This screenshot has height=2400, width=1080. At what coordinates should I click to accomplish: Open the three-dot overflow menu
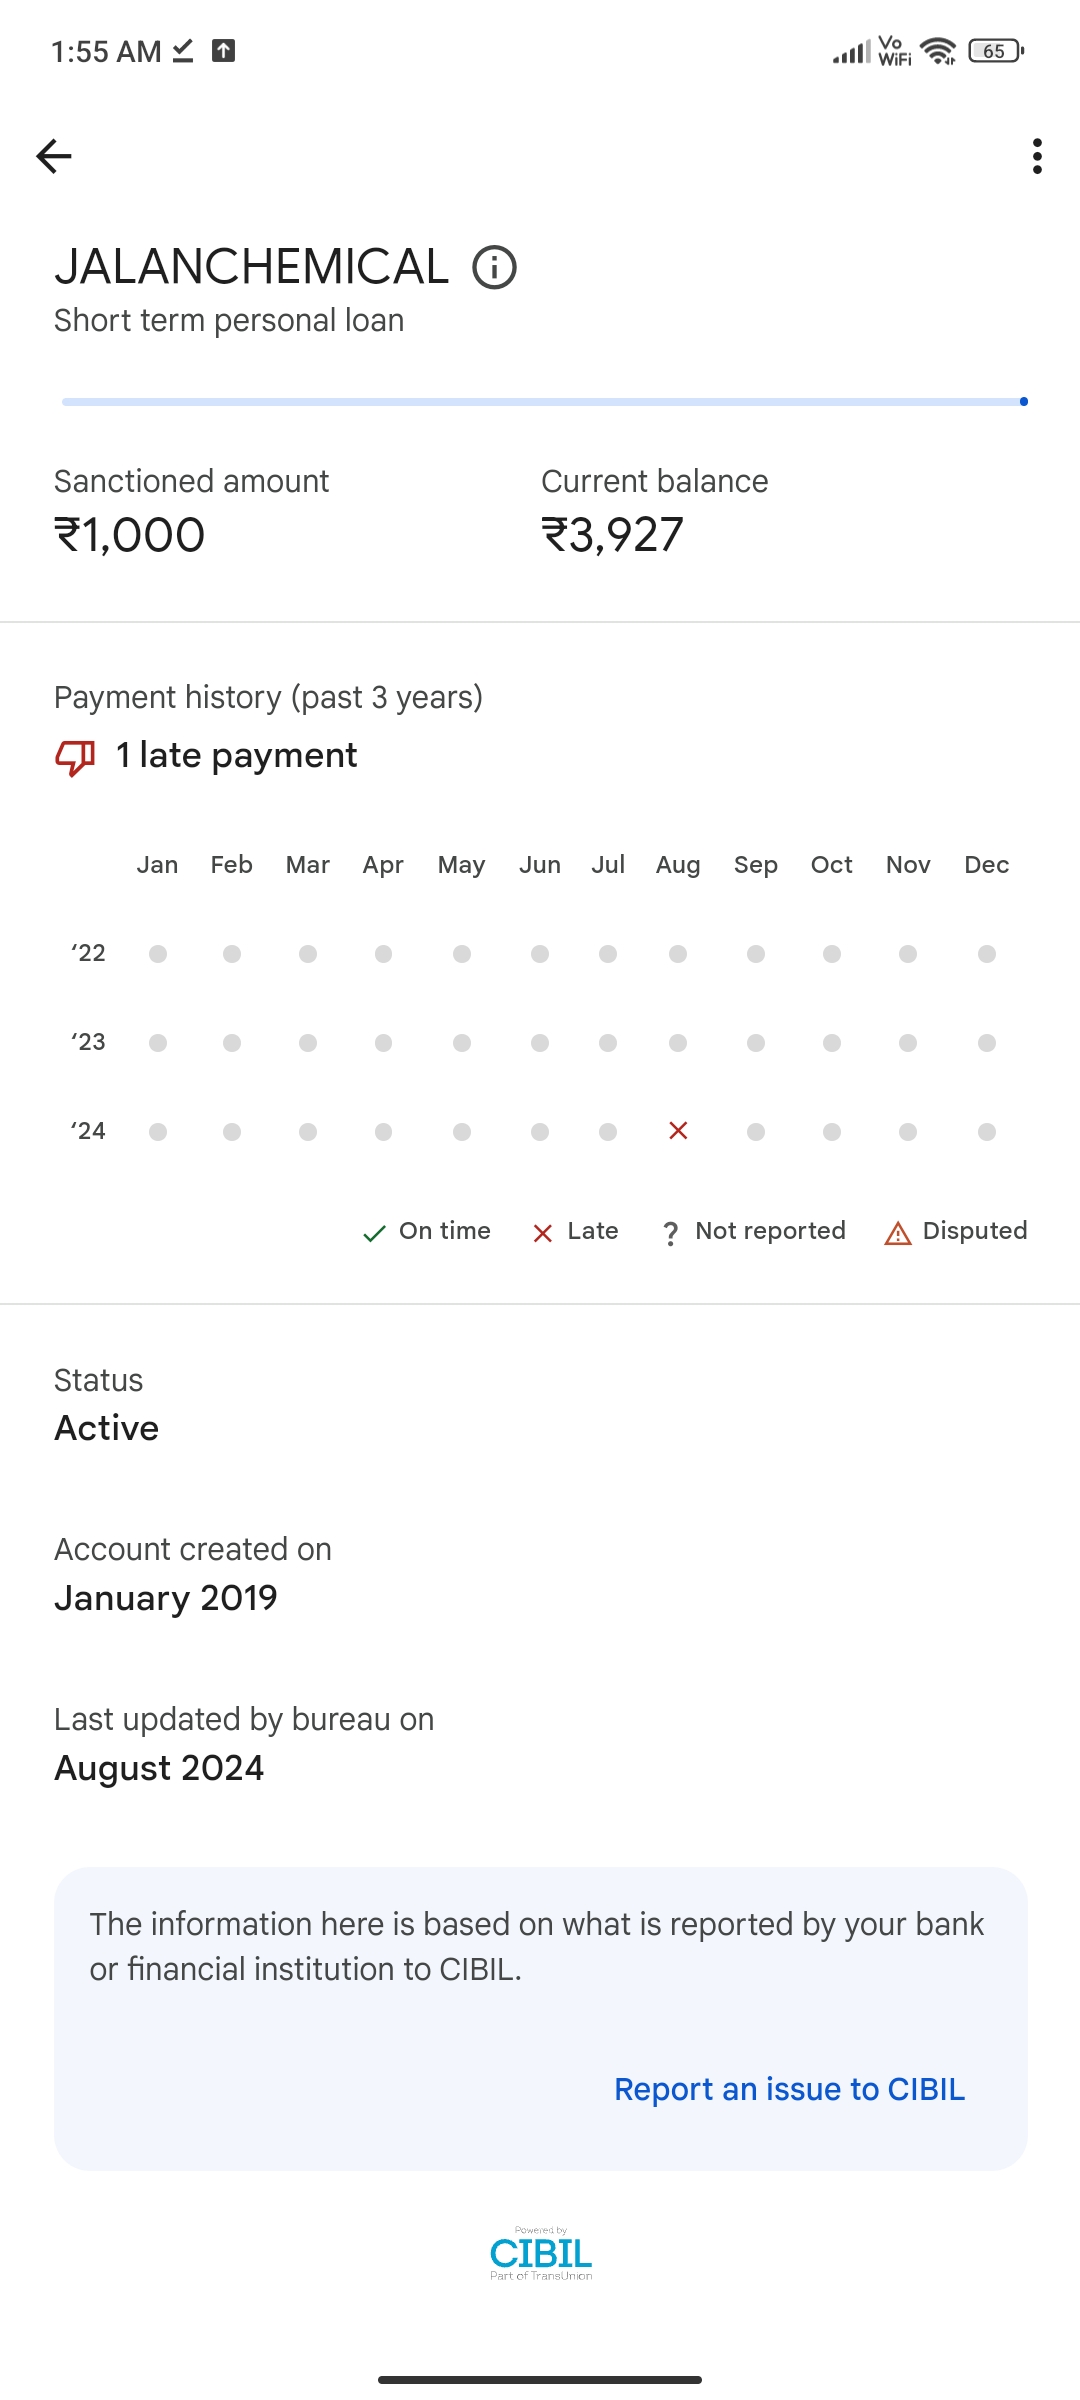(1037, 156)
